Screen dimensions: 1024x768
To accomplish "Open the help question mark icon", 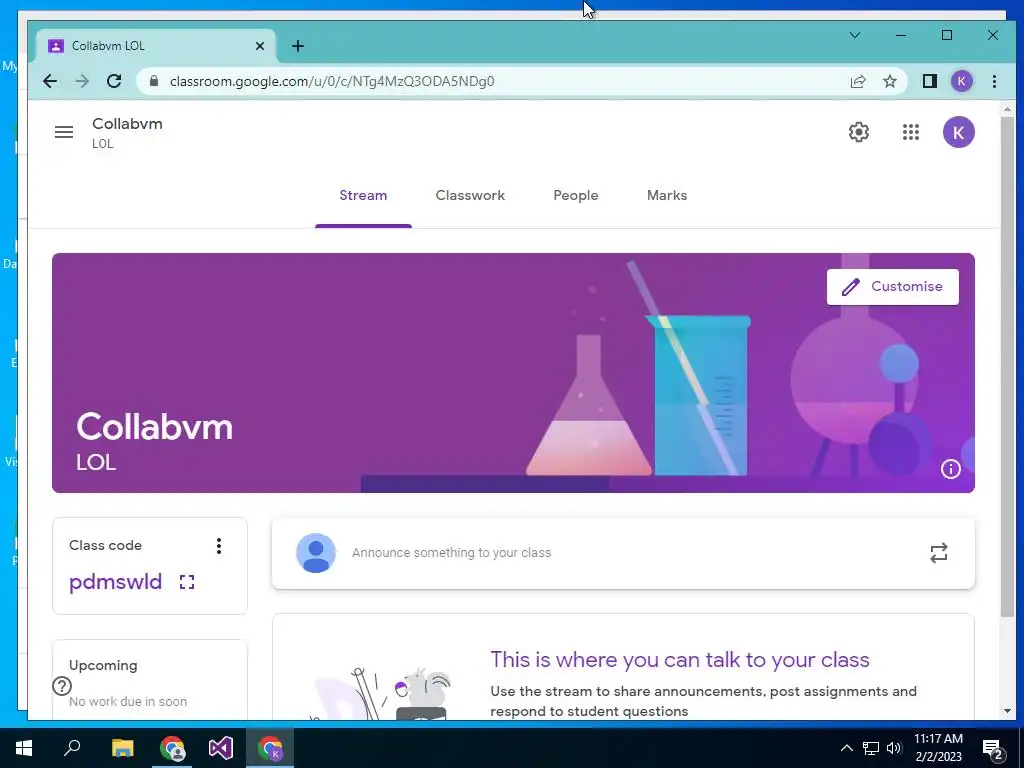I will (x=62, y=686).
